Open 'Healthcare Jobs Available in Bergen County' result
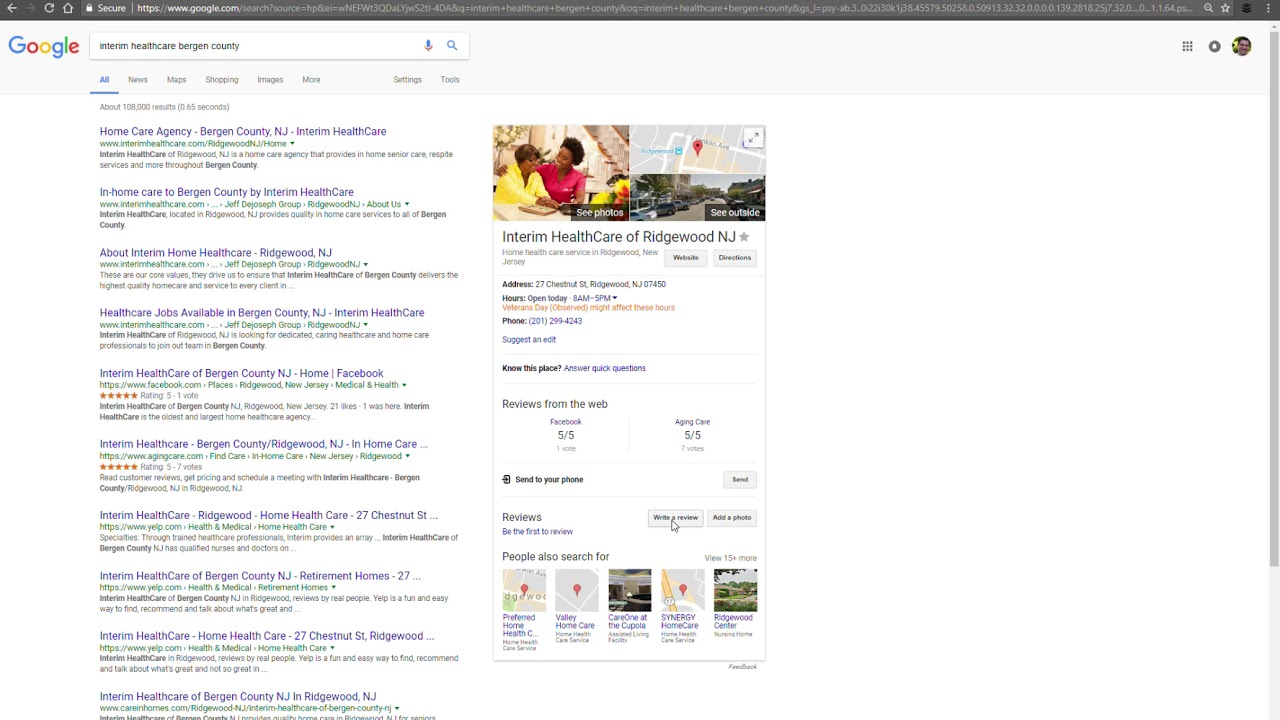Screen dimensions: 1280x720 tap(262, 313)
